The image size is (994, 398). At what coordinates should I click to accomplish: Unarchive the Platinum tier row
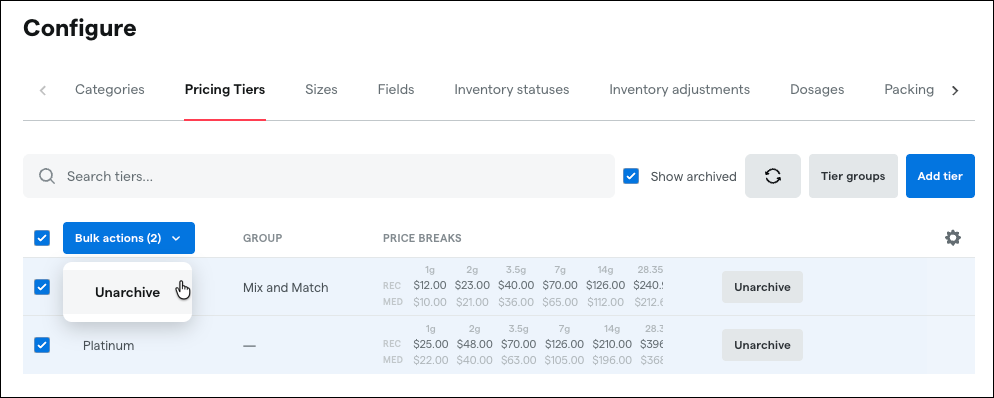[762, 345]
